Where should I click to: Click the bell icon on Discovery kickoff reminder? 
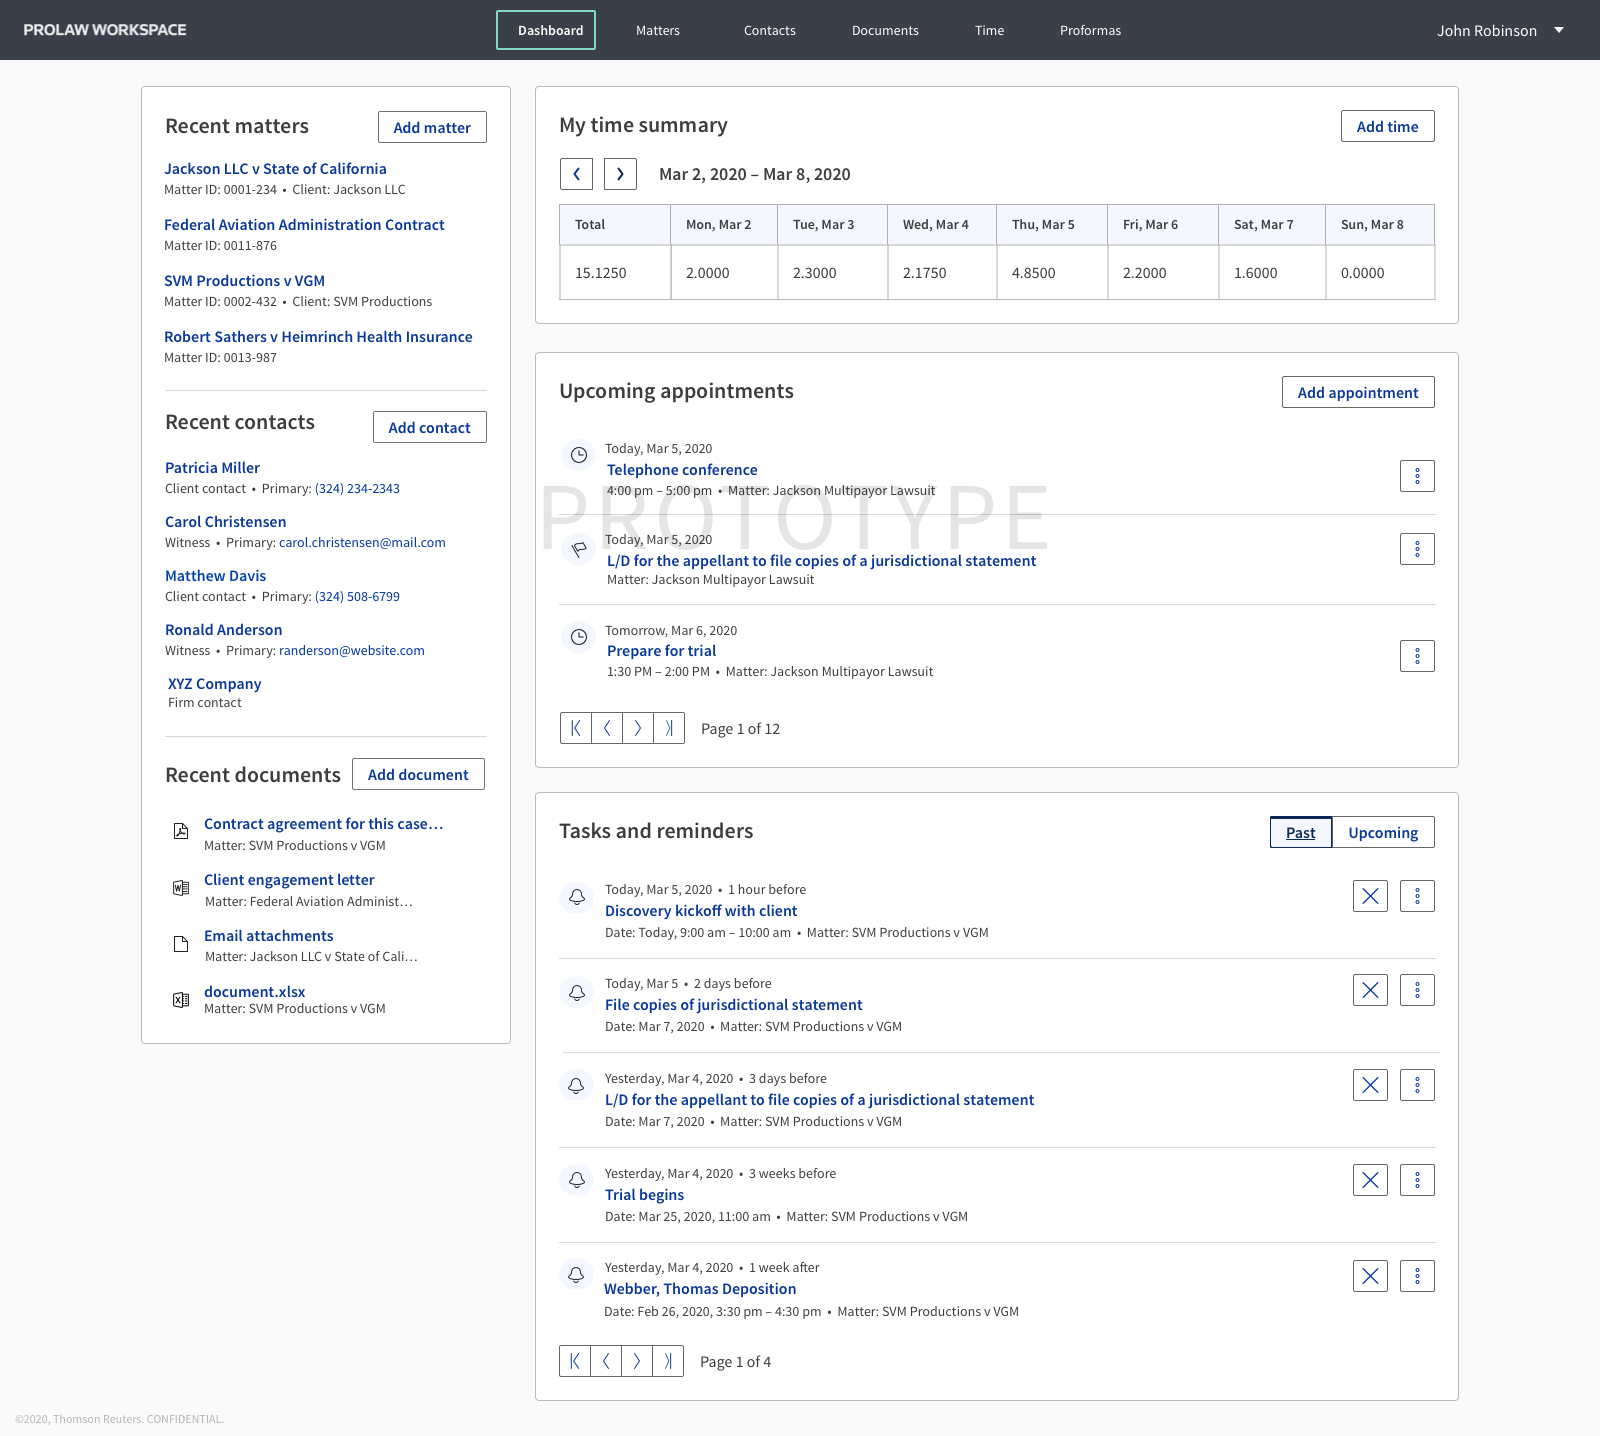[576, 897]
